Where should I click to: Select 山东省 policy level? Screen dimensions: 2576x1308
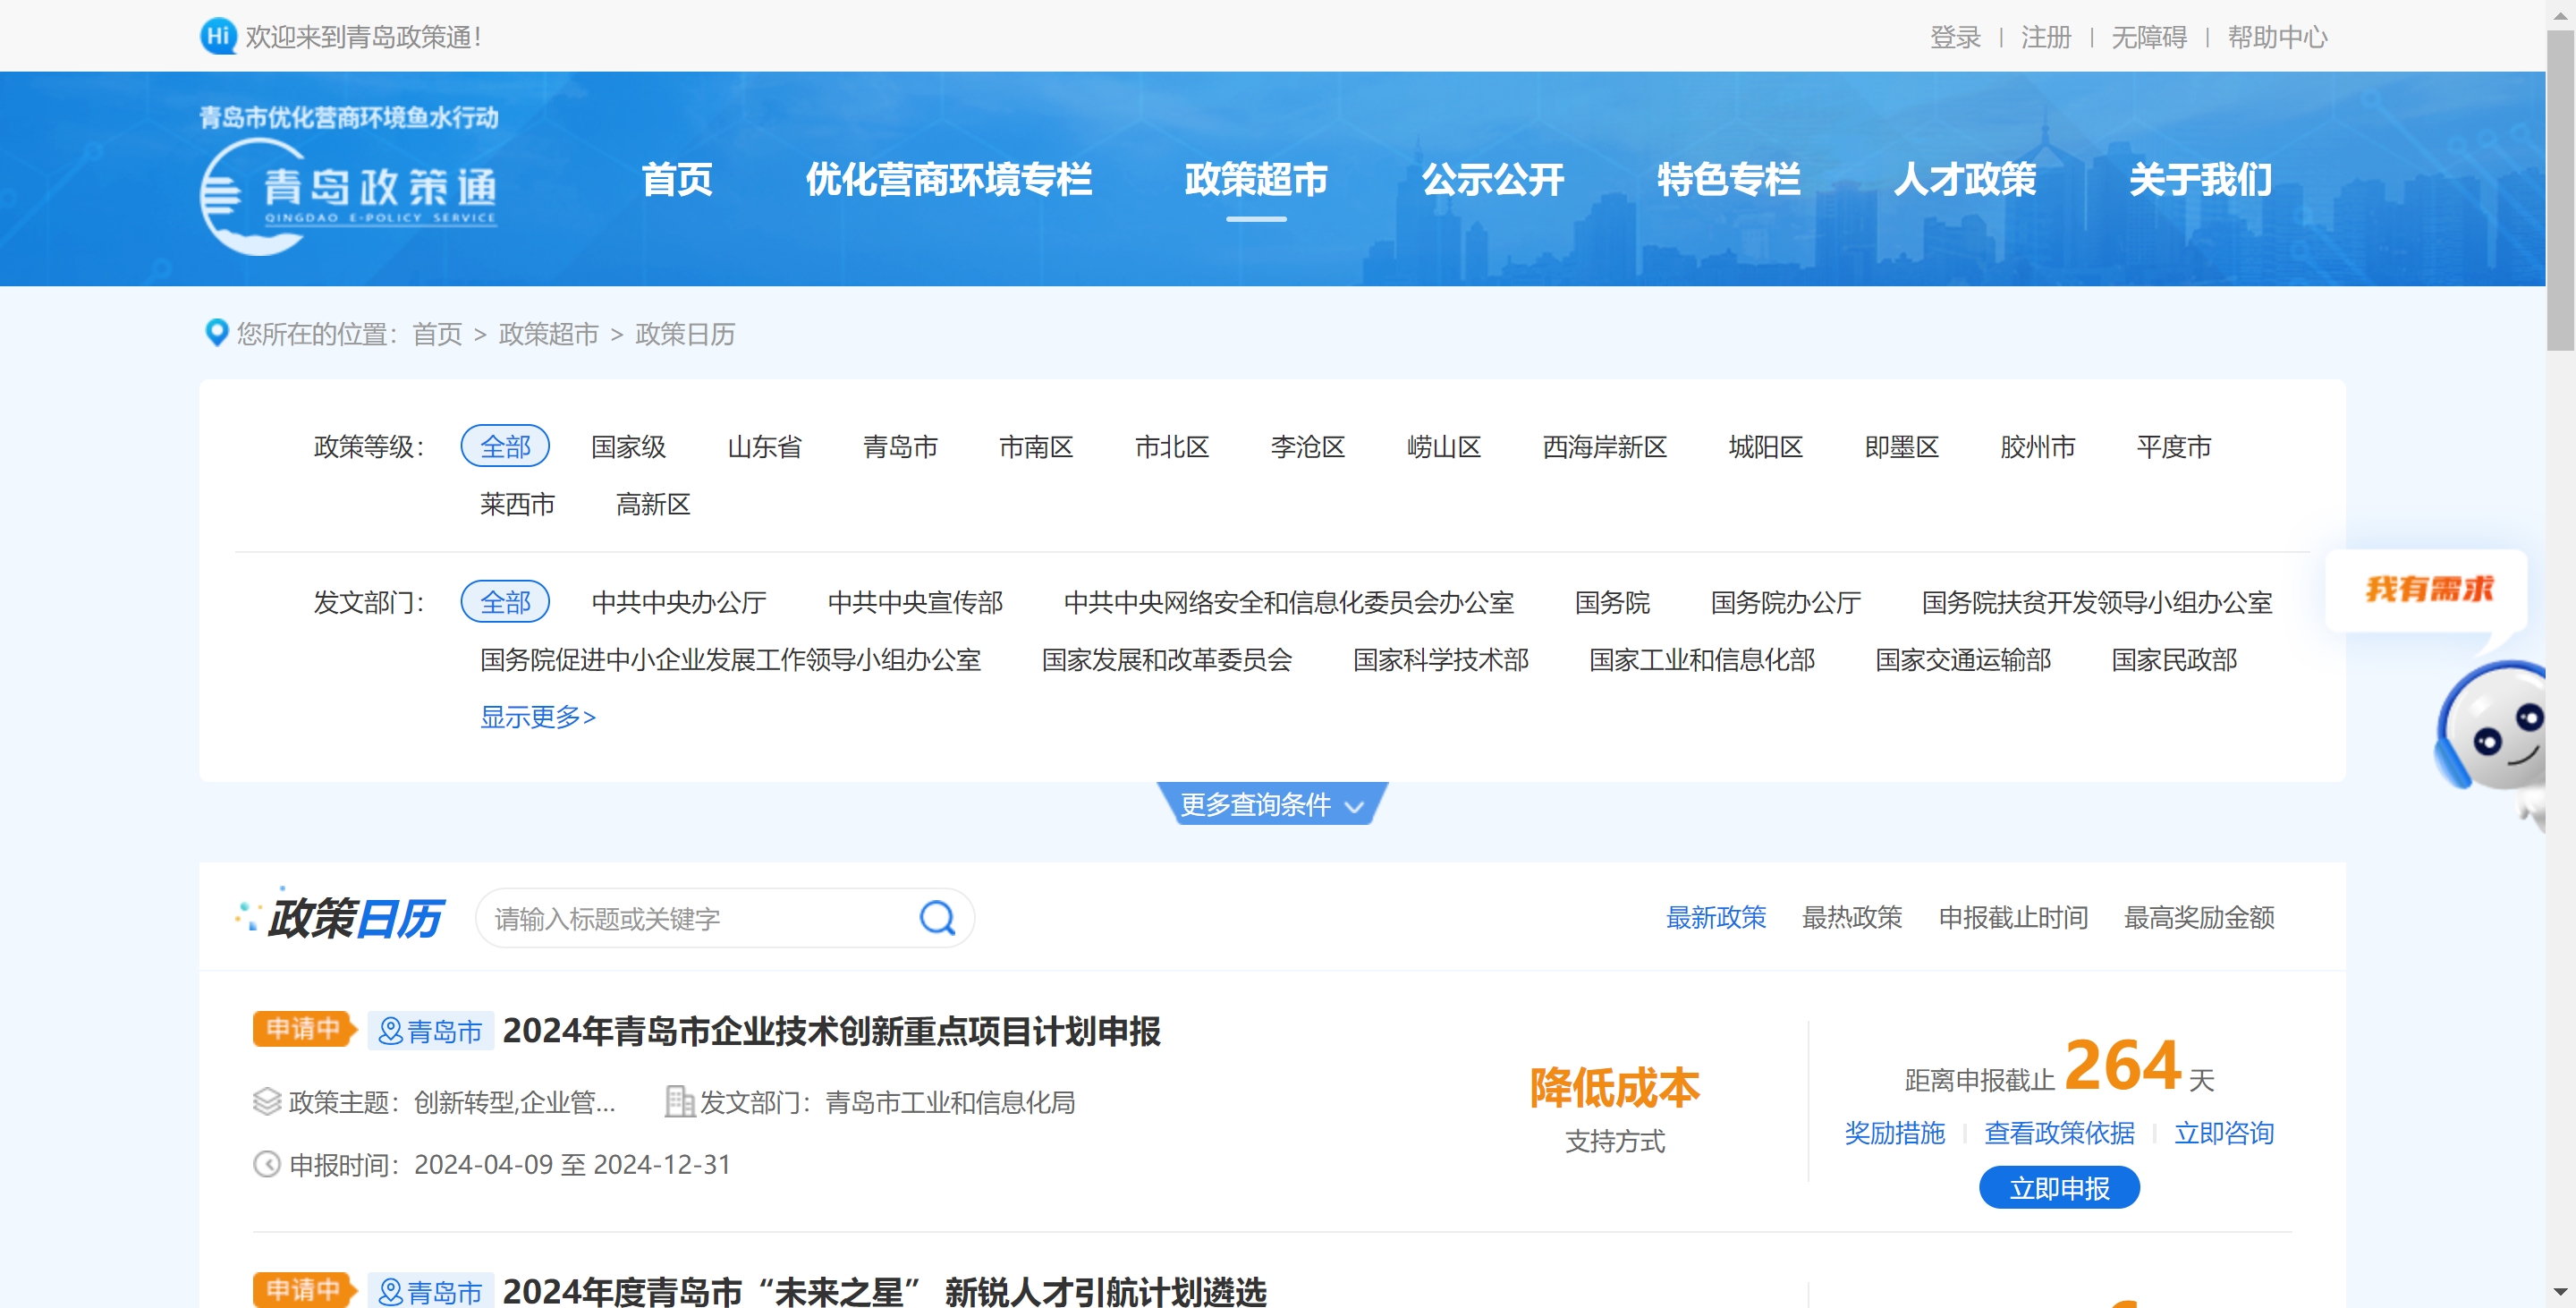click(x=764, y=446)
